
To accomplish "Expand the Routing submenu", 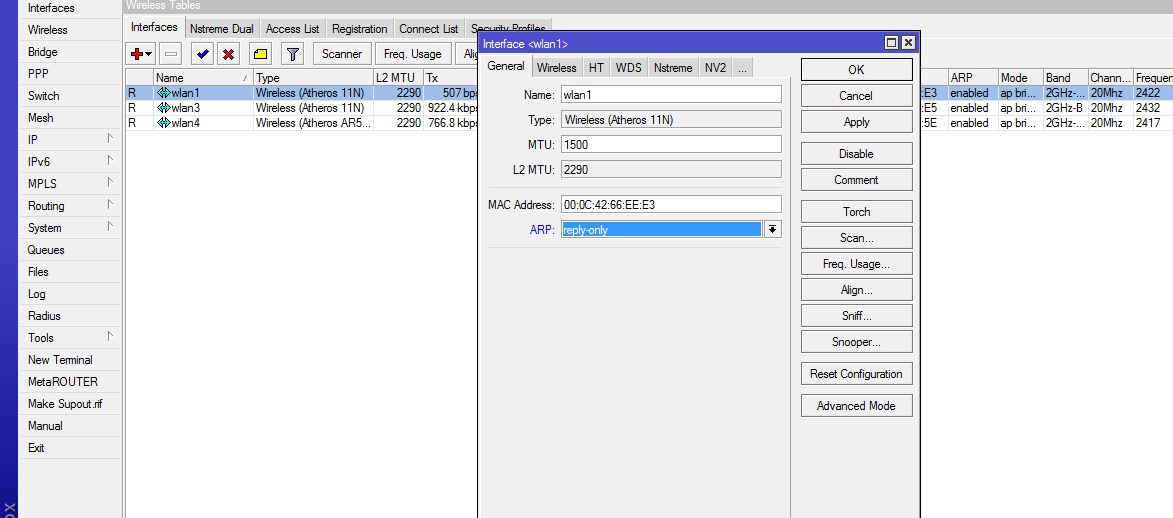I will click(x=110, y=204).
